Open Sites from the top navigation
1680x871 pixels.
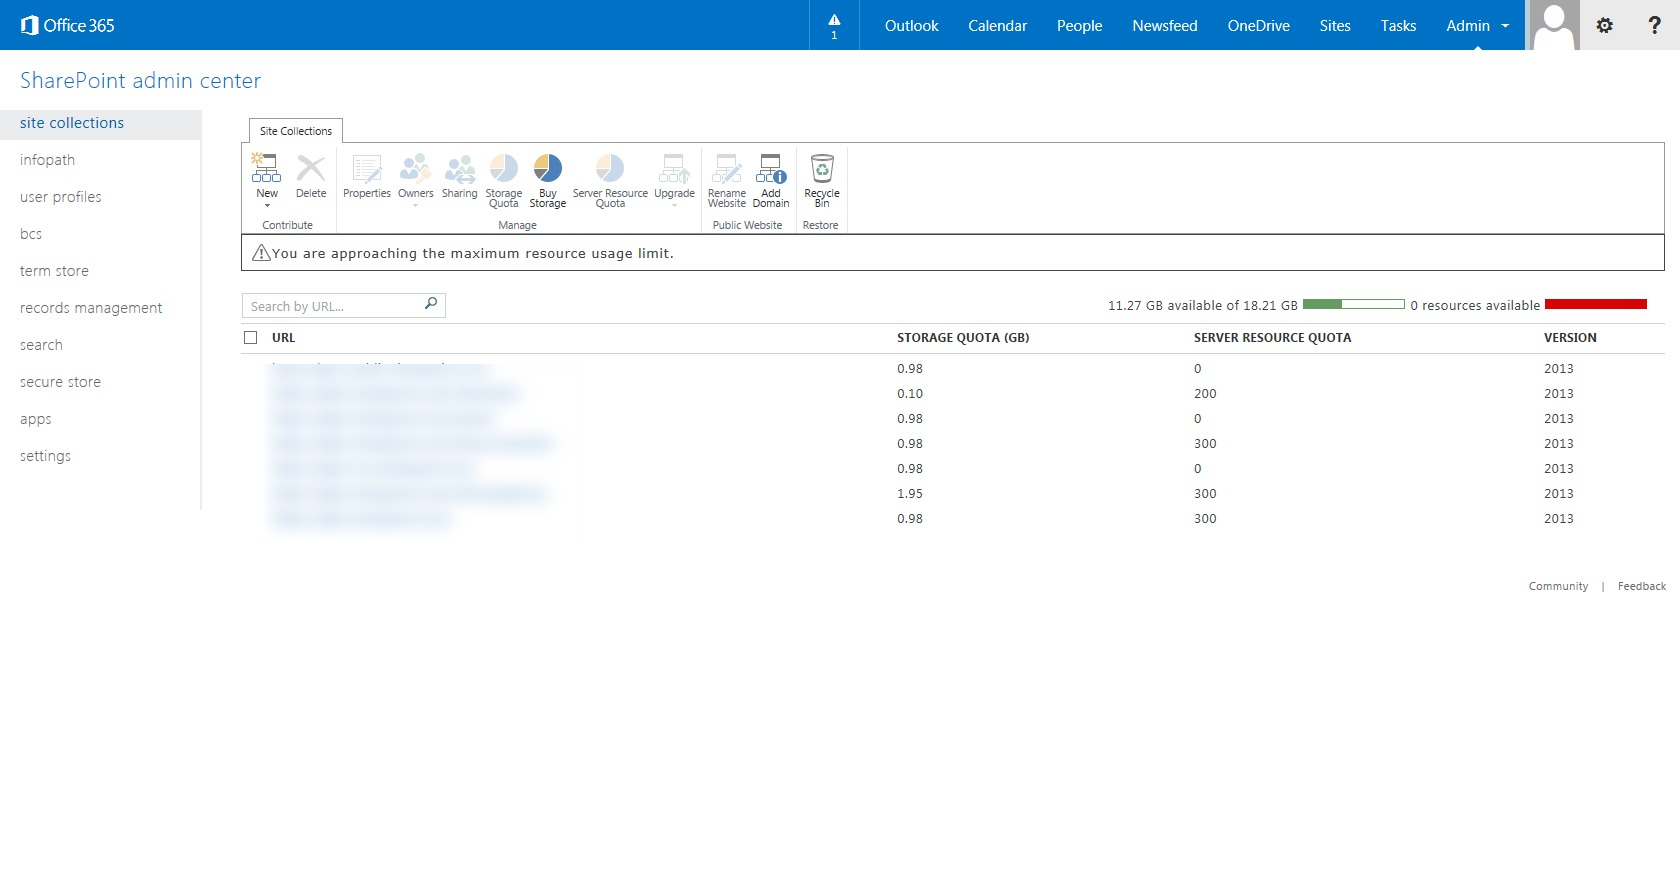[x=1335, y=25]
